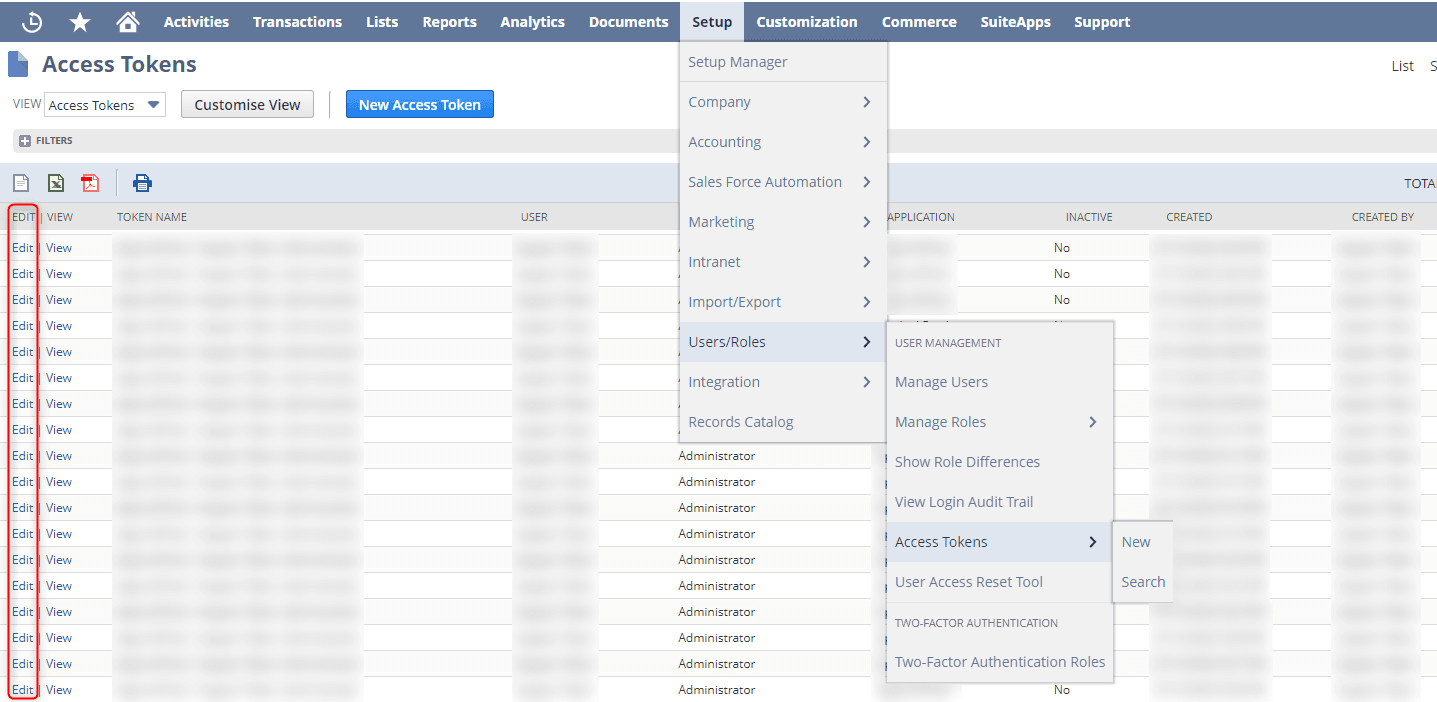Screen dimensions: 1437x702
Task: Sort by the User column header
Action: [x=534, y=217]
